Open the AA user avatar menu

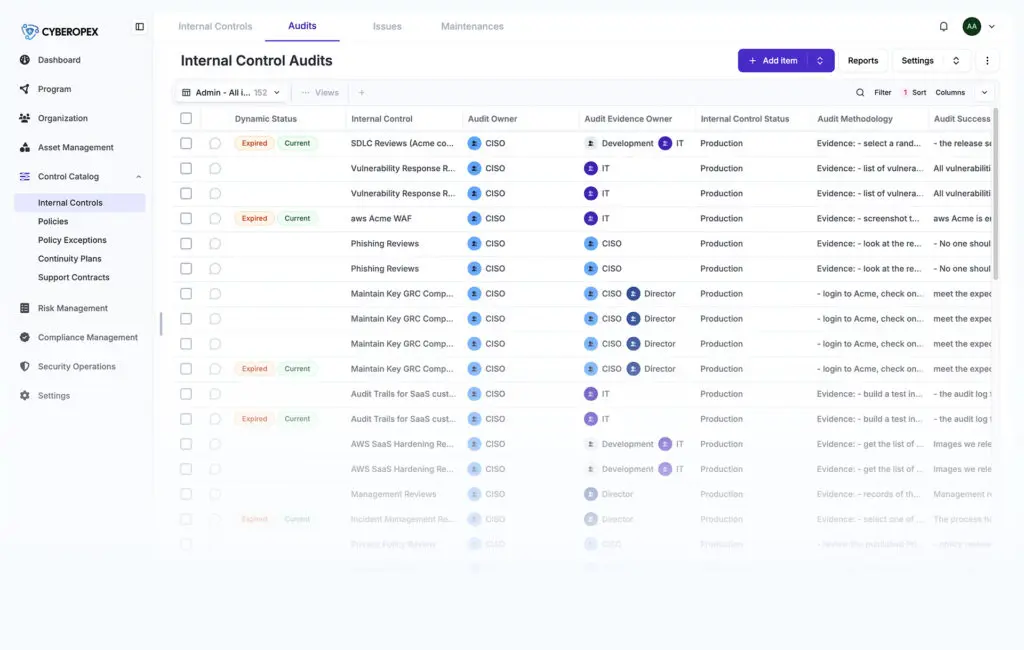[x=972, y=27]
